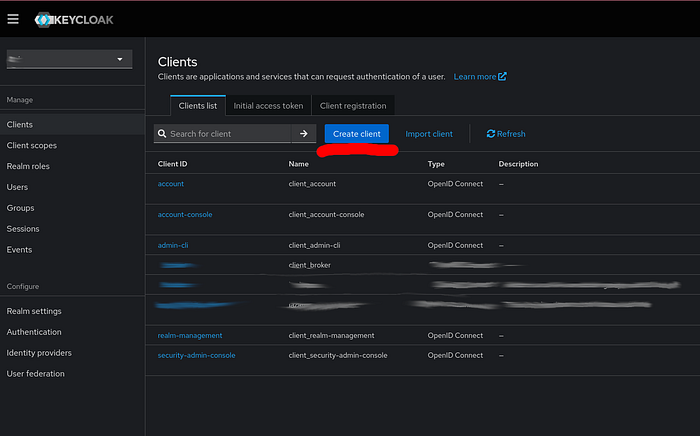This screenshot has height=436, width=700.
Task: Open Realm settings in the sidebar
Action: [x=72, y=311]
